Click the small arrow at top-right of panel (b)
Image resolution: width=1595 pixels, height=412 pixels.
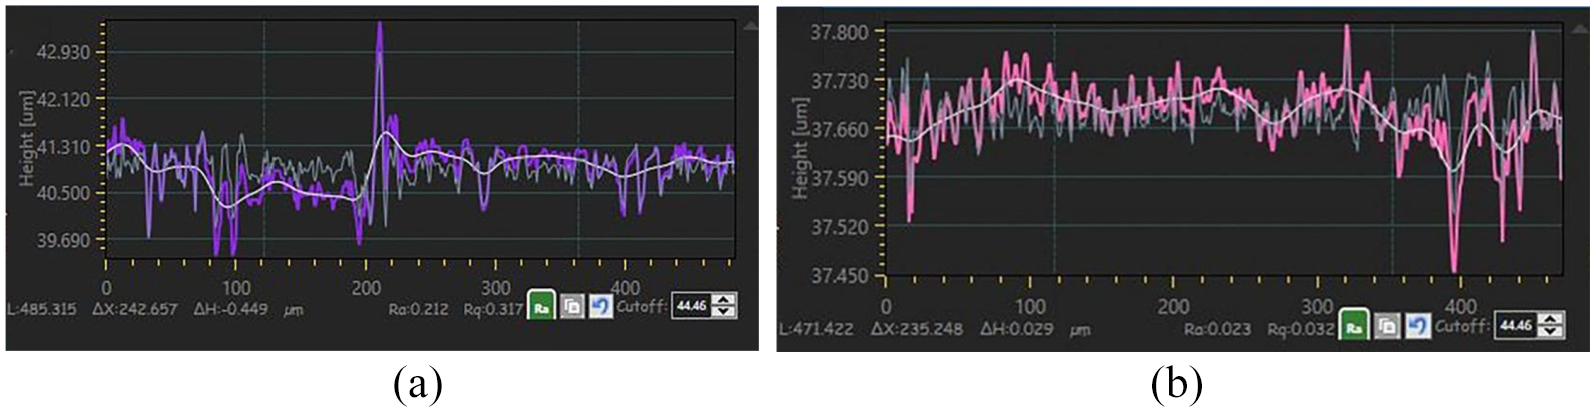1580,29
